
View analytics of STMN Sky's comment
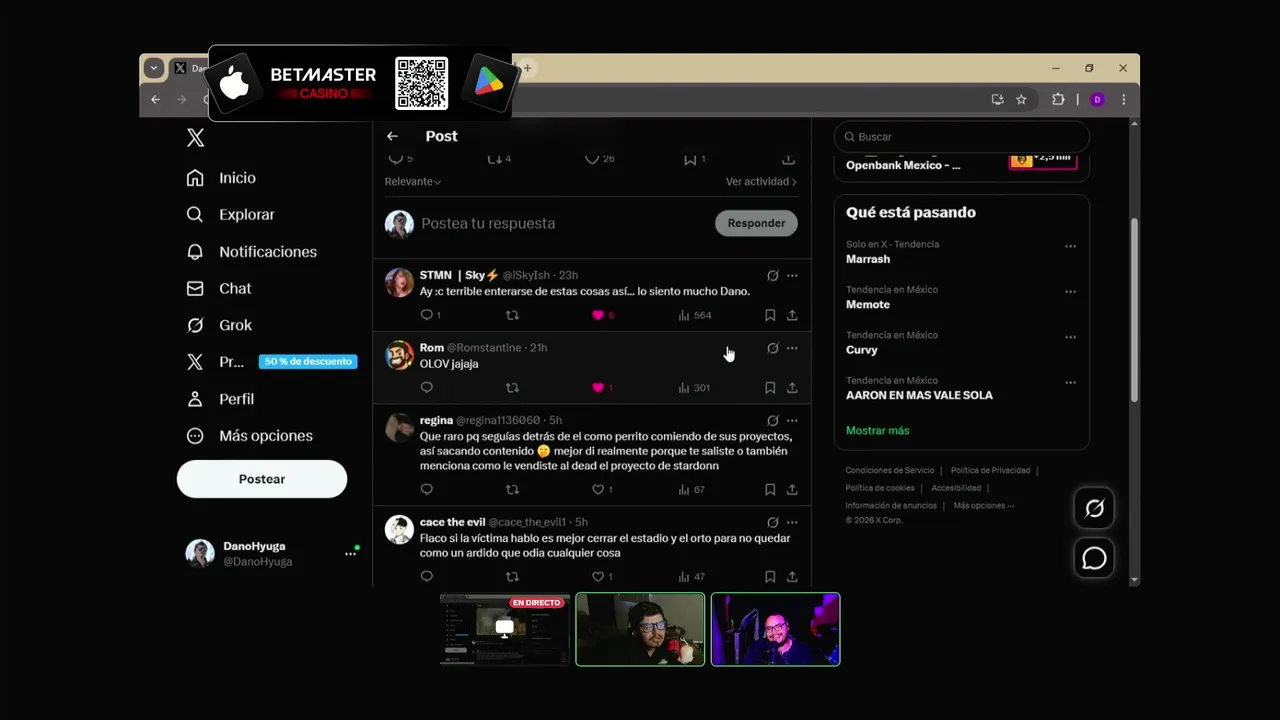[694, 315]
